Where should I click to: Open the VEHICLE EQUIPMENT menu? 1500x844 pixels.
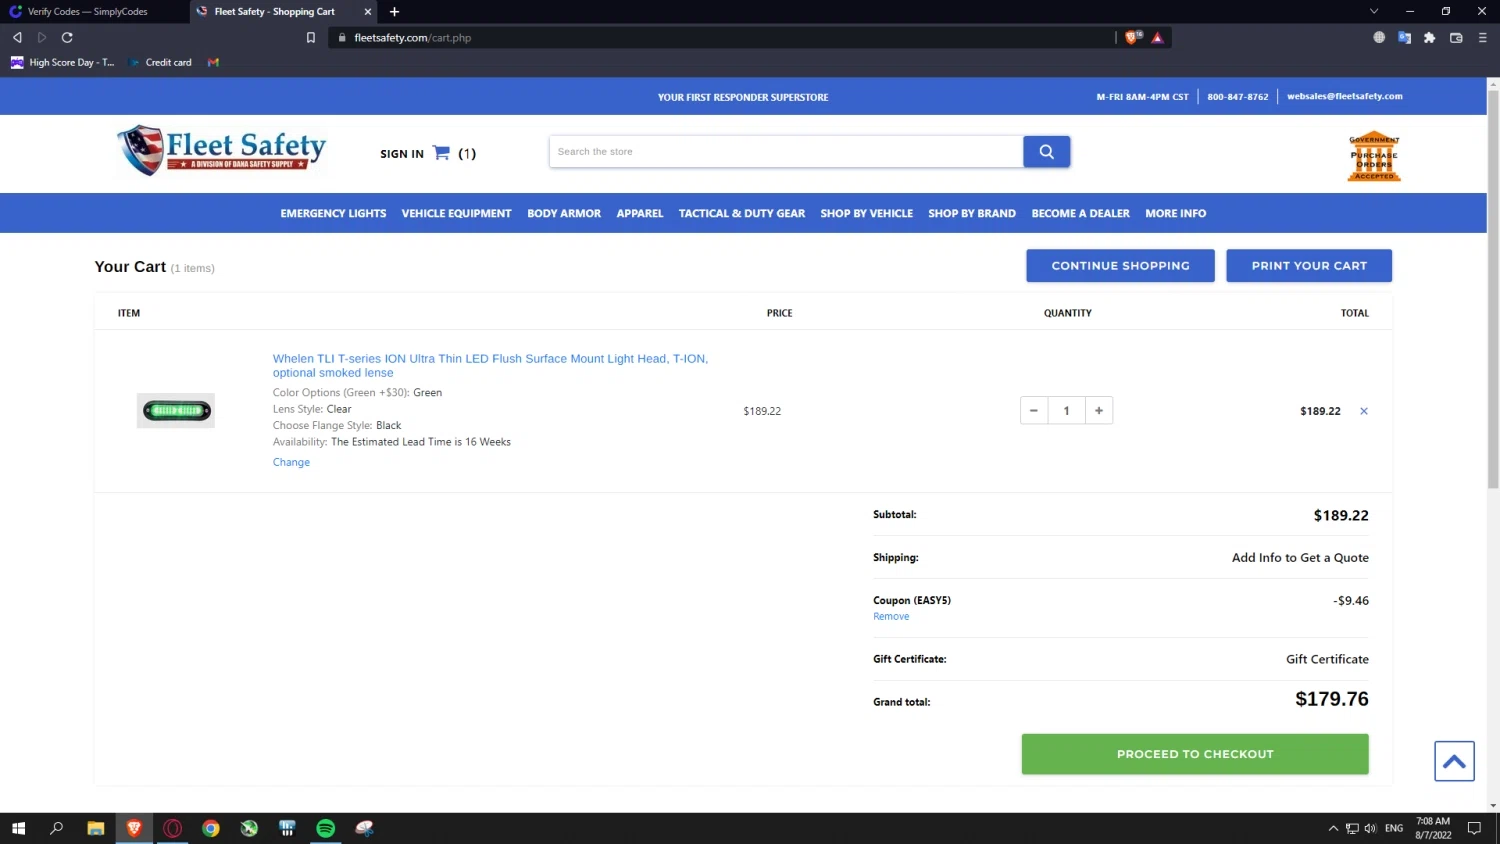(456, 213)
